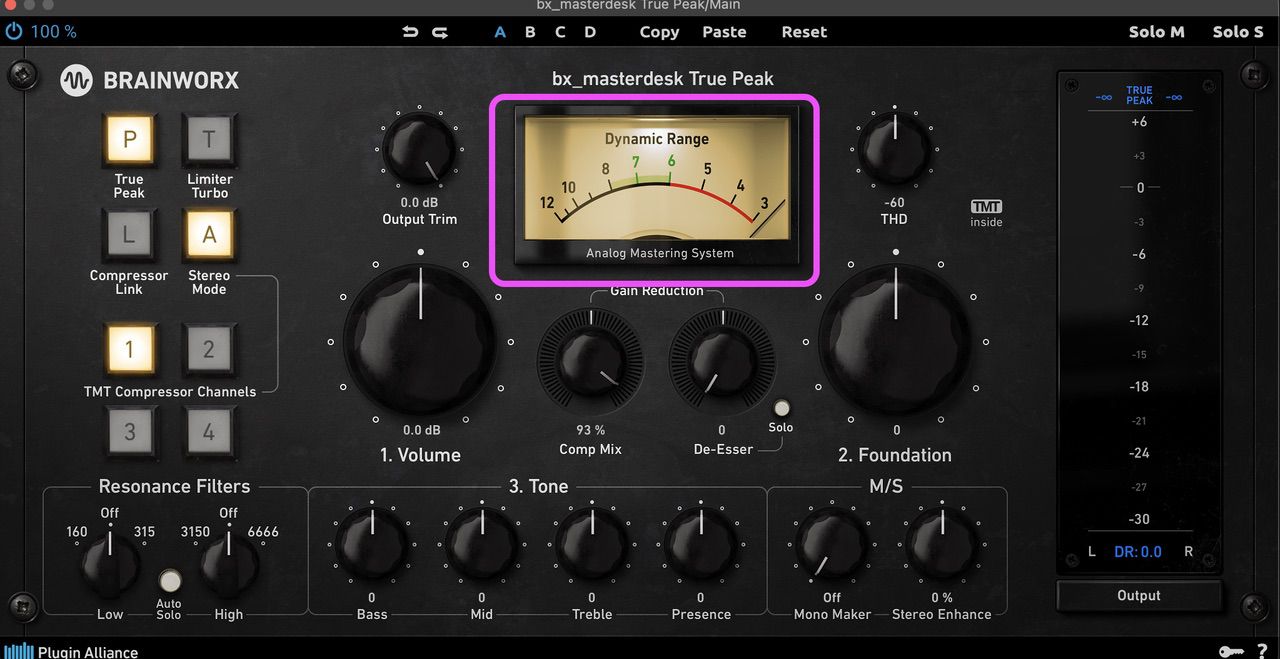1280x659 pixels.
Task: Click the 100 % scale value
Action: [54, 32]
